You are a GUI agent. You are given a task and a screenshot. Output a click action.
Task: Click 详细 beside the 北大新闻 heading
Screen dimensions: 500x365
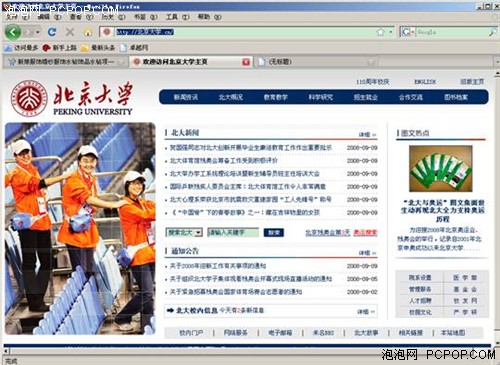coord(367,134)
